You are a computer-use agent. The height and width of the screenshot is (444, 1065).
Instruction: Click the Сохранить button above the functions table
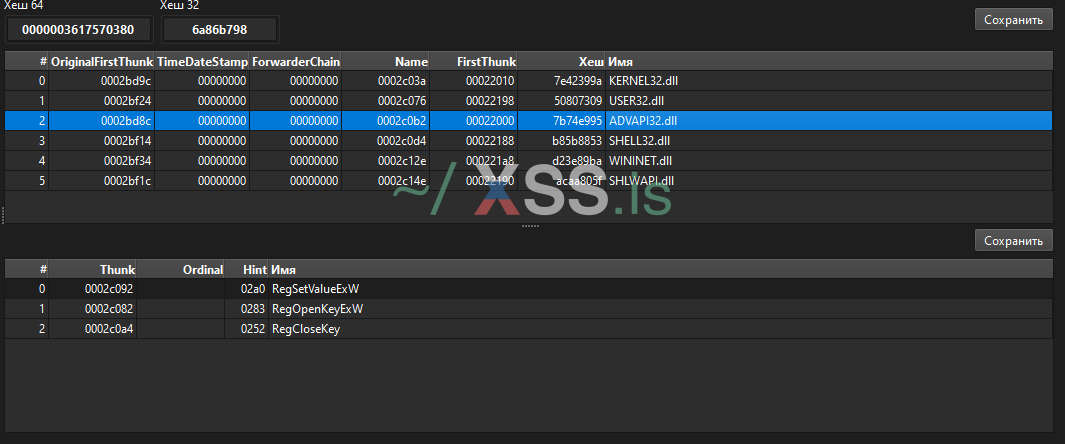(1013, 240)
